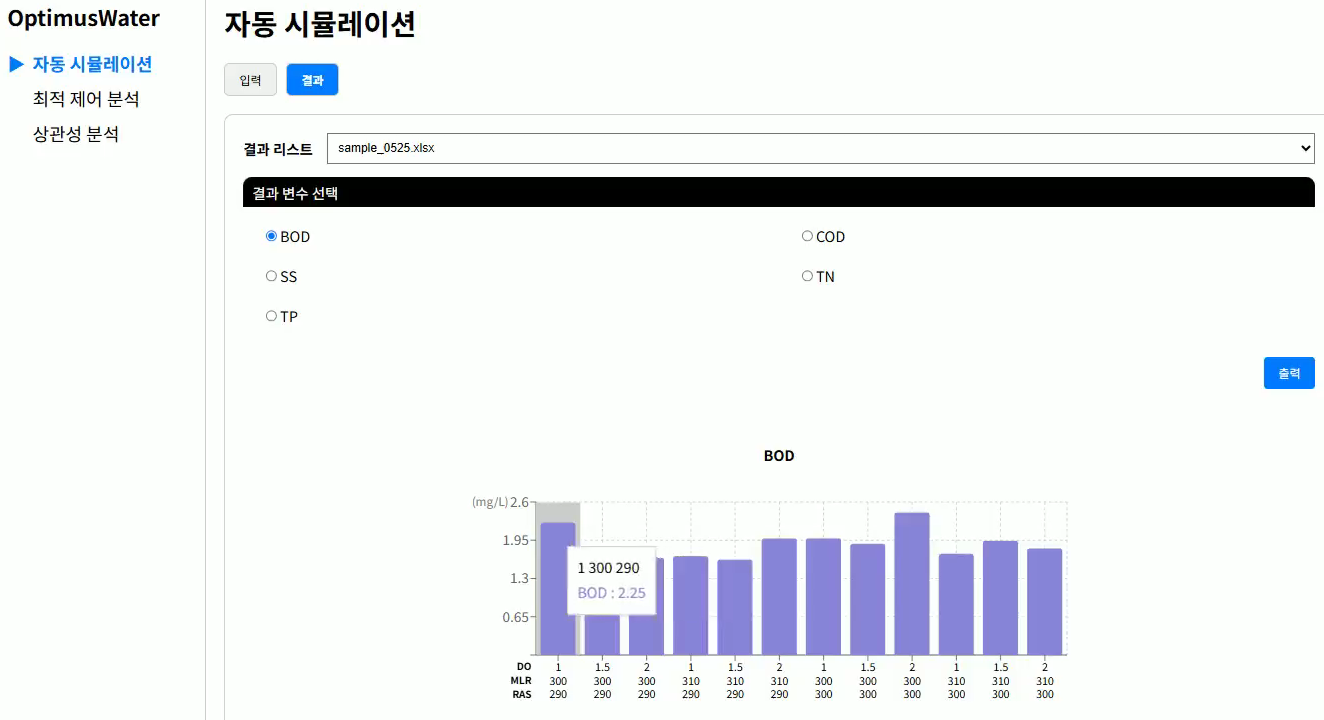Click the last bar in the BOD chart

(1044, 602)
